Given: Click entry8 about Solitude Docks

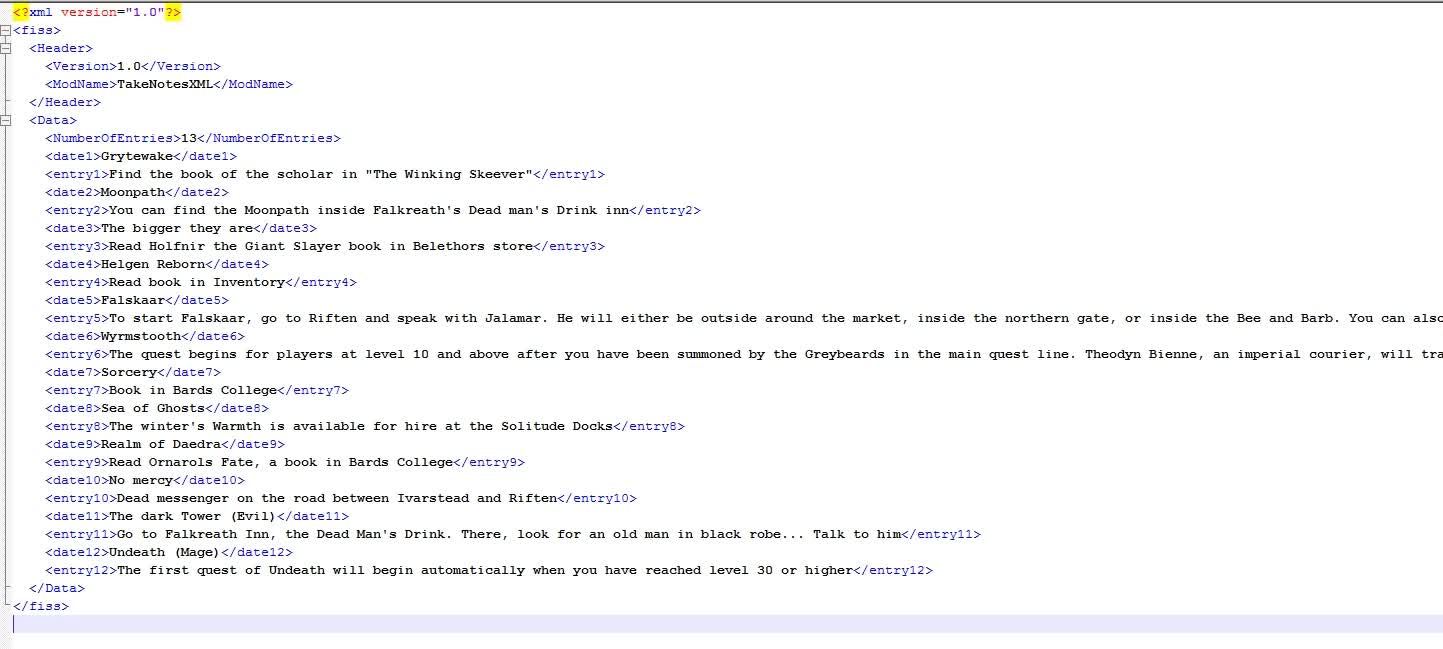Looking at the screenshot, I should tap(365, 426).
